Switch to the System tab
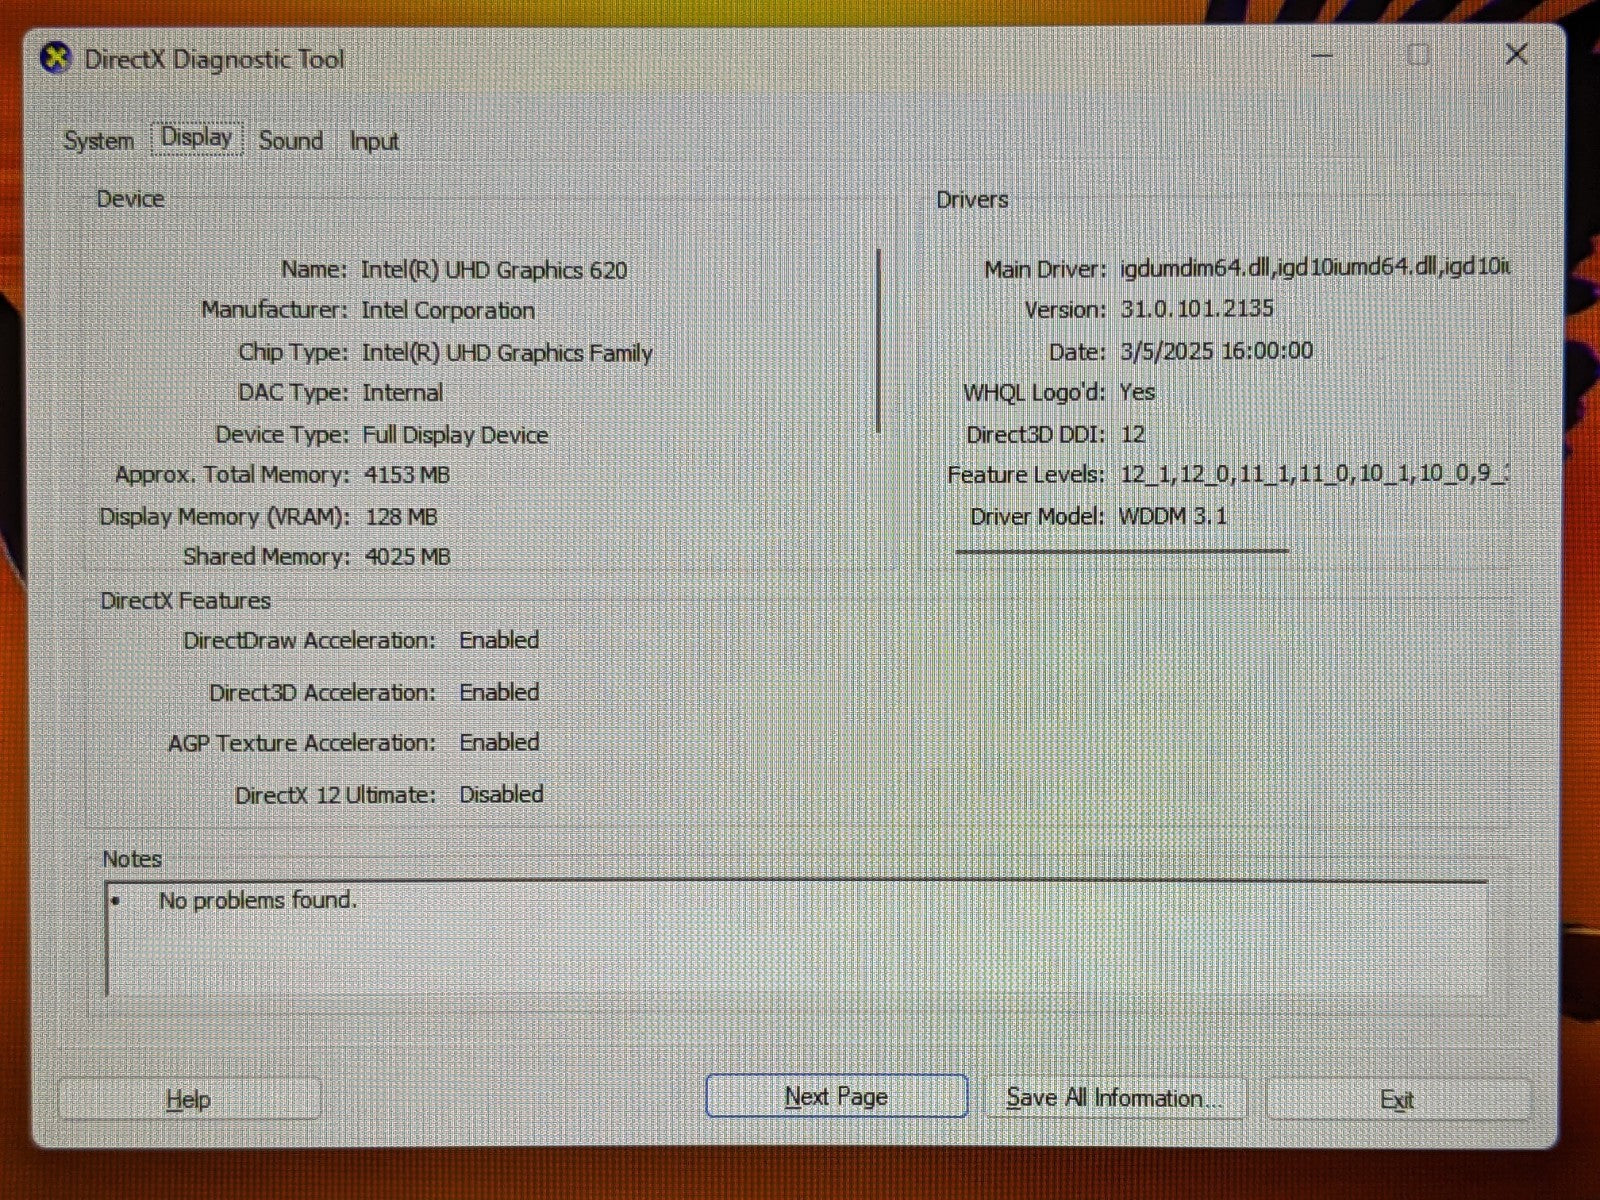The image size is (1600, 1200). 98,141
